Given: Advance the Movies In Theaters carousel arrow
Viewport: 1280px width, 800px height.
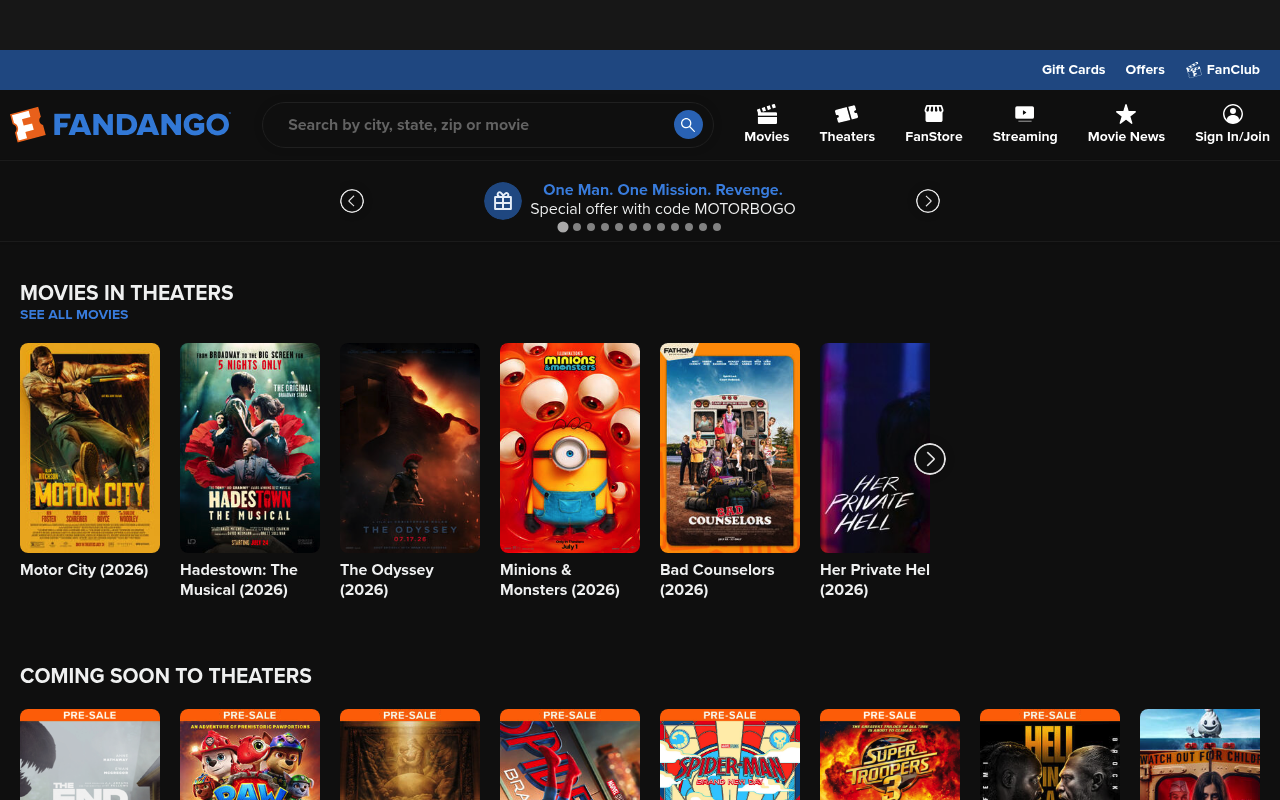Looking at the screenshot, I should click(x=930, y=459).
